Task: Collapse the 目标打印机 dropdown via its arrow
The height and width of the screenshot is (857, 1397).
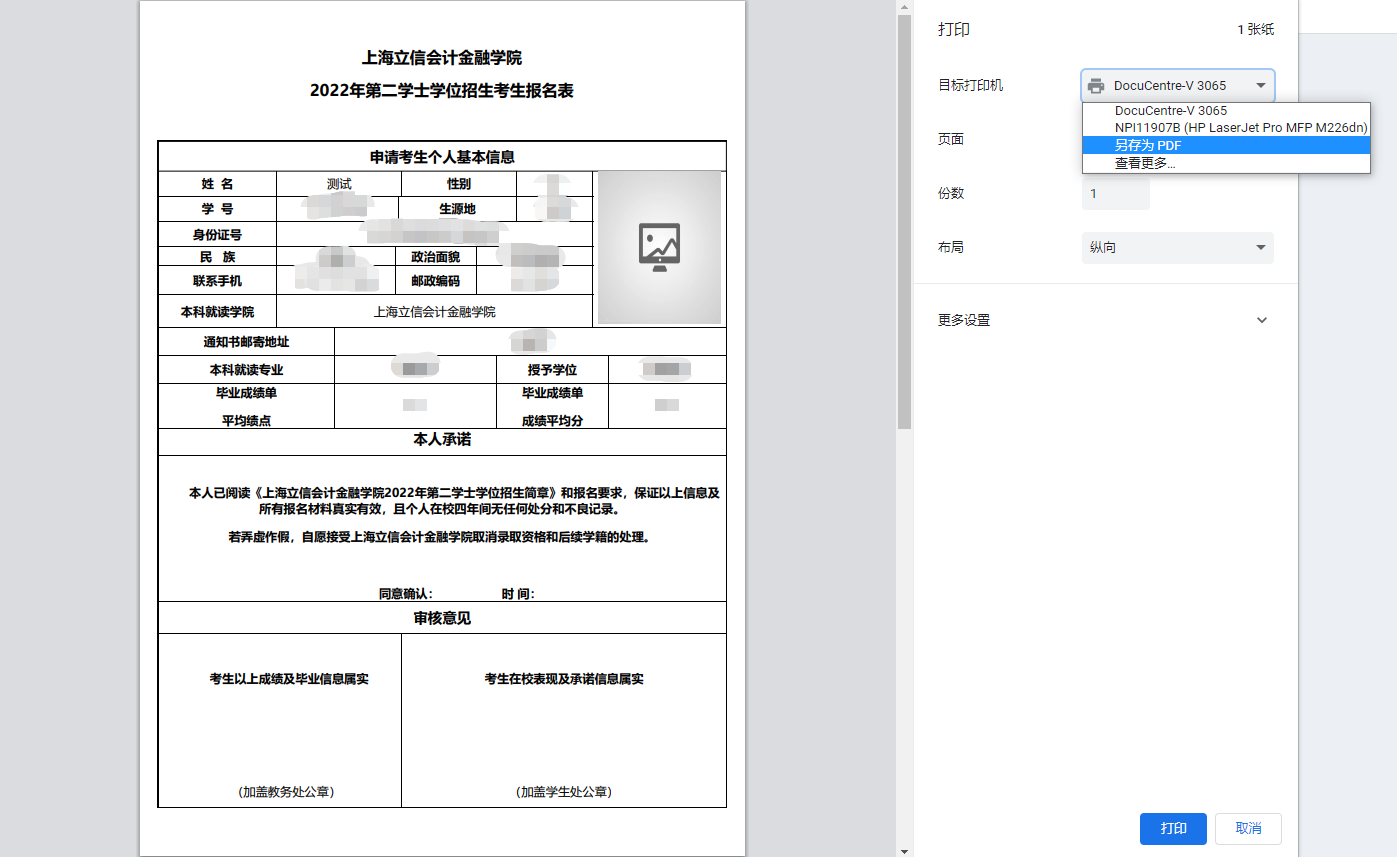Action: tap(1260, 86)
